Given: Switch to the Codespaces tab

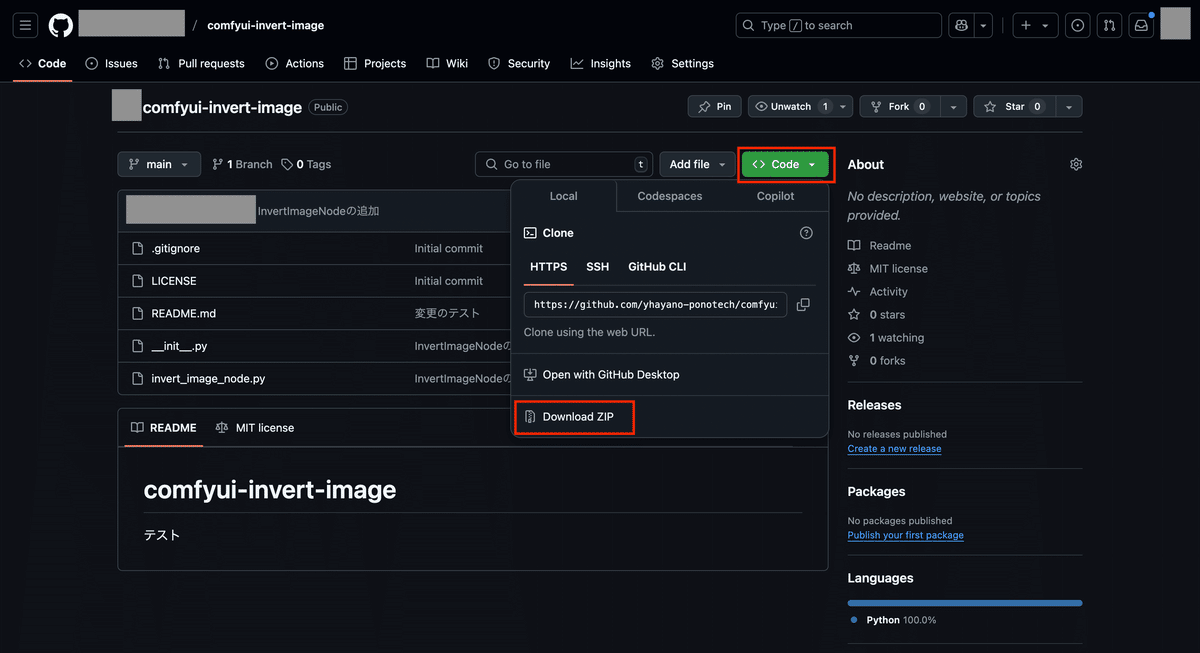Looking at the screenshot, I should 669,196.
